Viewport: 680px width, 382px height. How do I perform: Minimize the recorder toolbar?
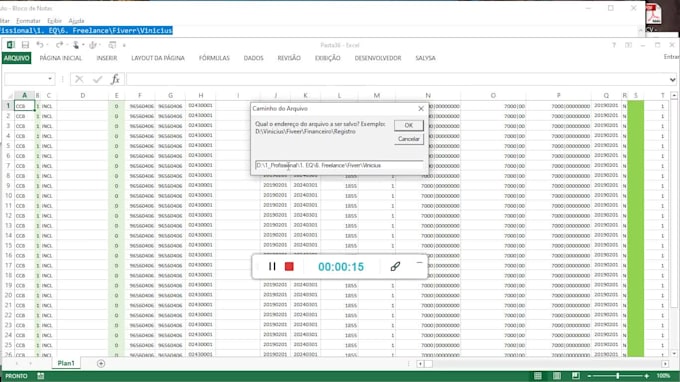pos(419,263)
